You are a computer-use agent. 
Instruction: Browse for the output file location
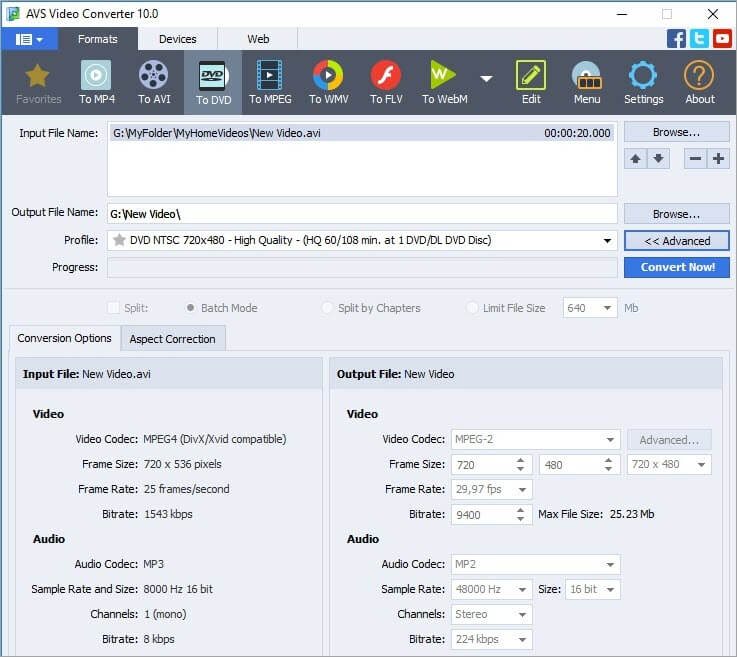coord(676,214)
